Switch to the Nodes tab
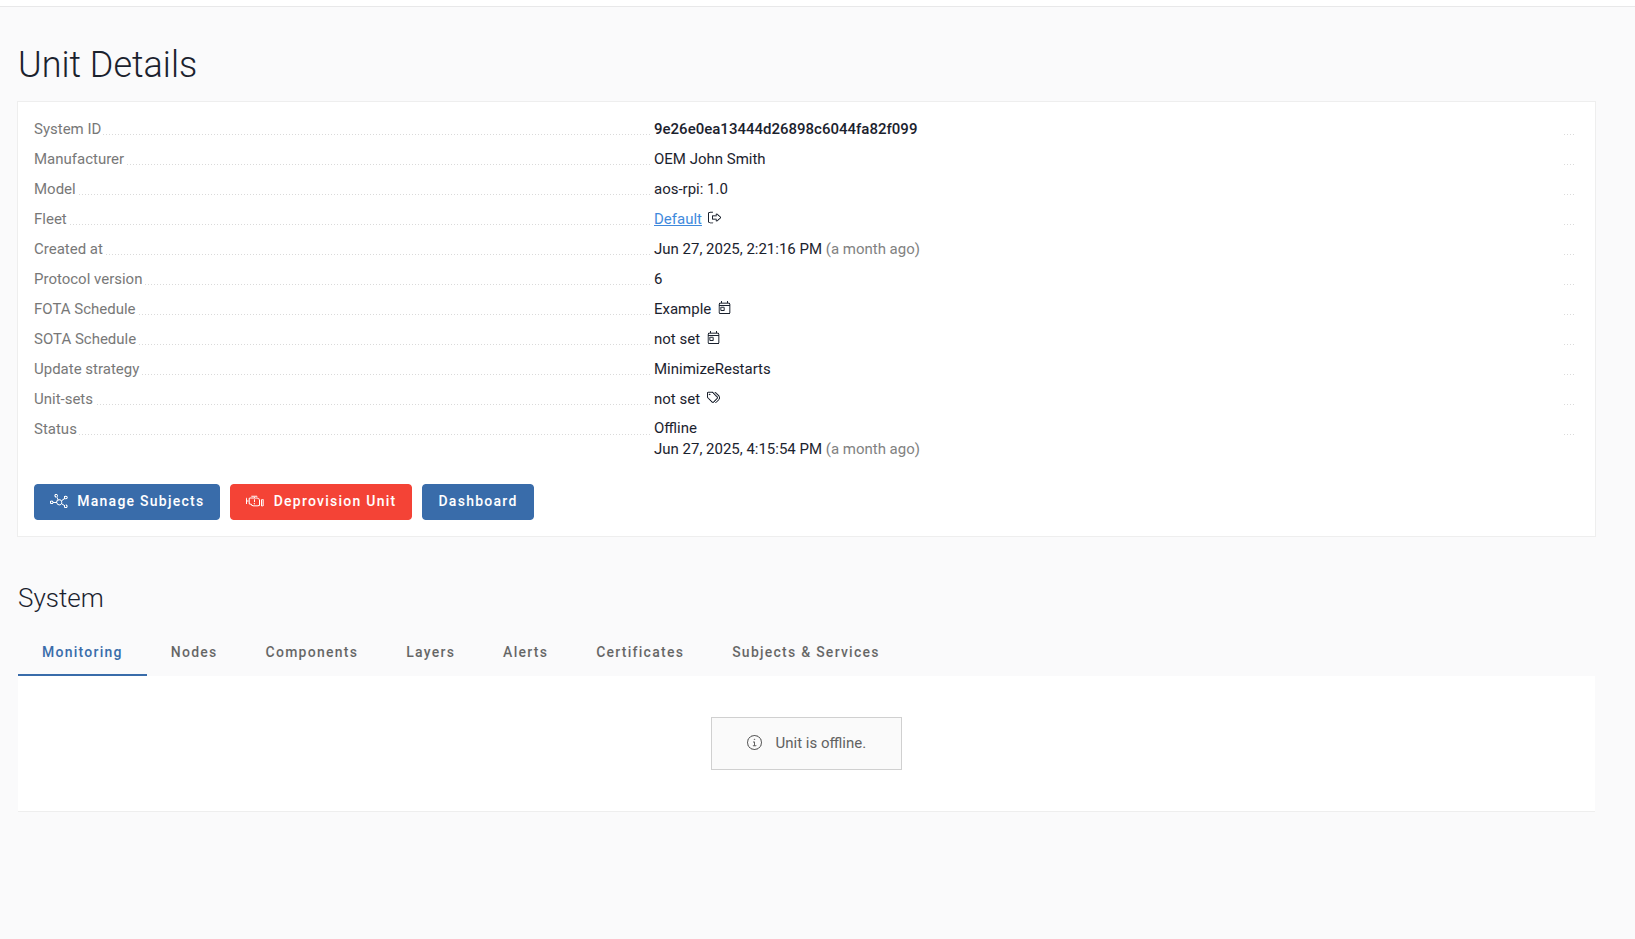The image size is (1635, 939). point(193,652)
